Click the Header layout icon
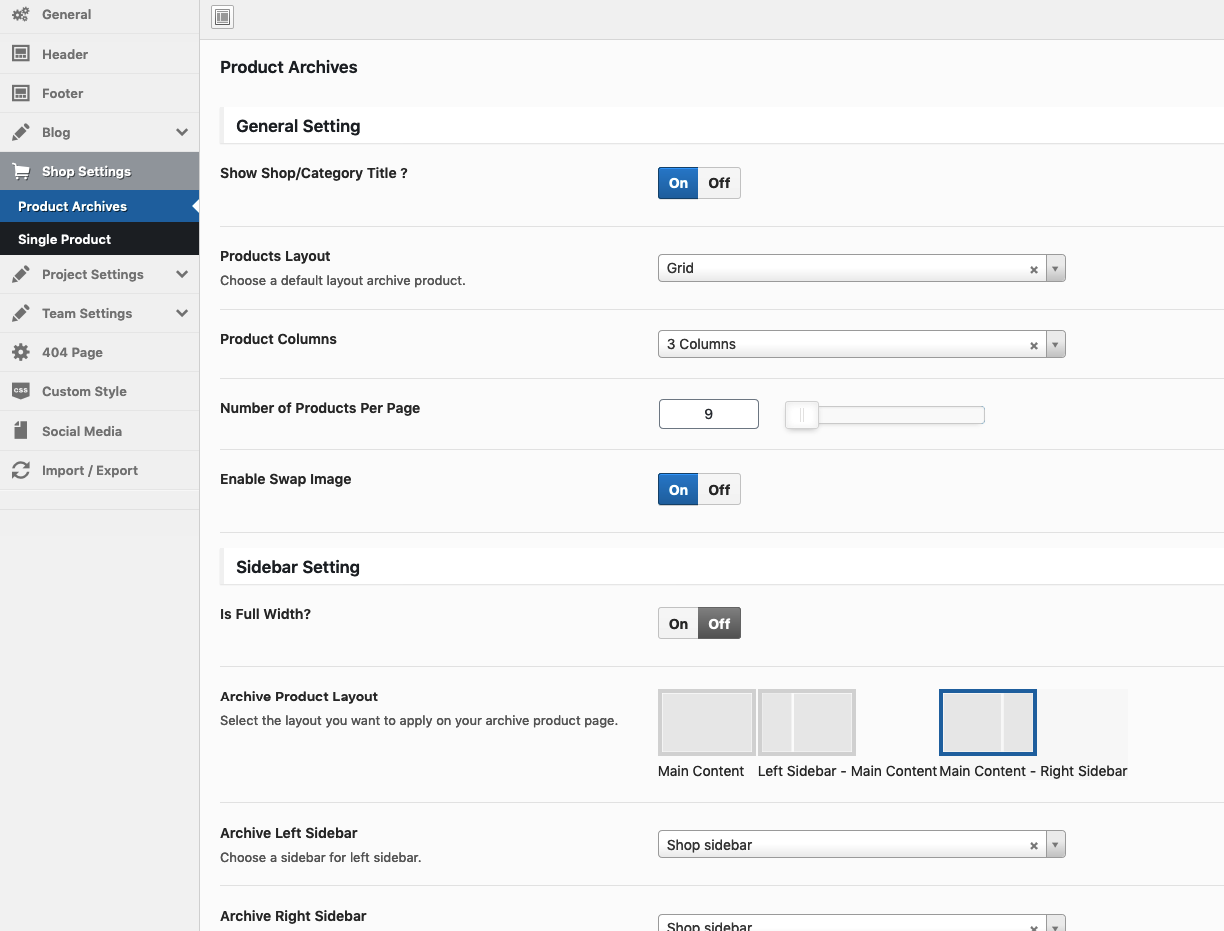Image resolution: width=1224 pixels, height=931 pixels. 20,54
